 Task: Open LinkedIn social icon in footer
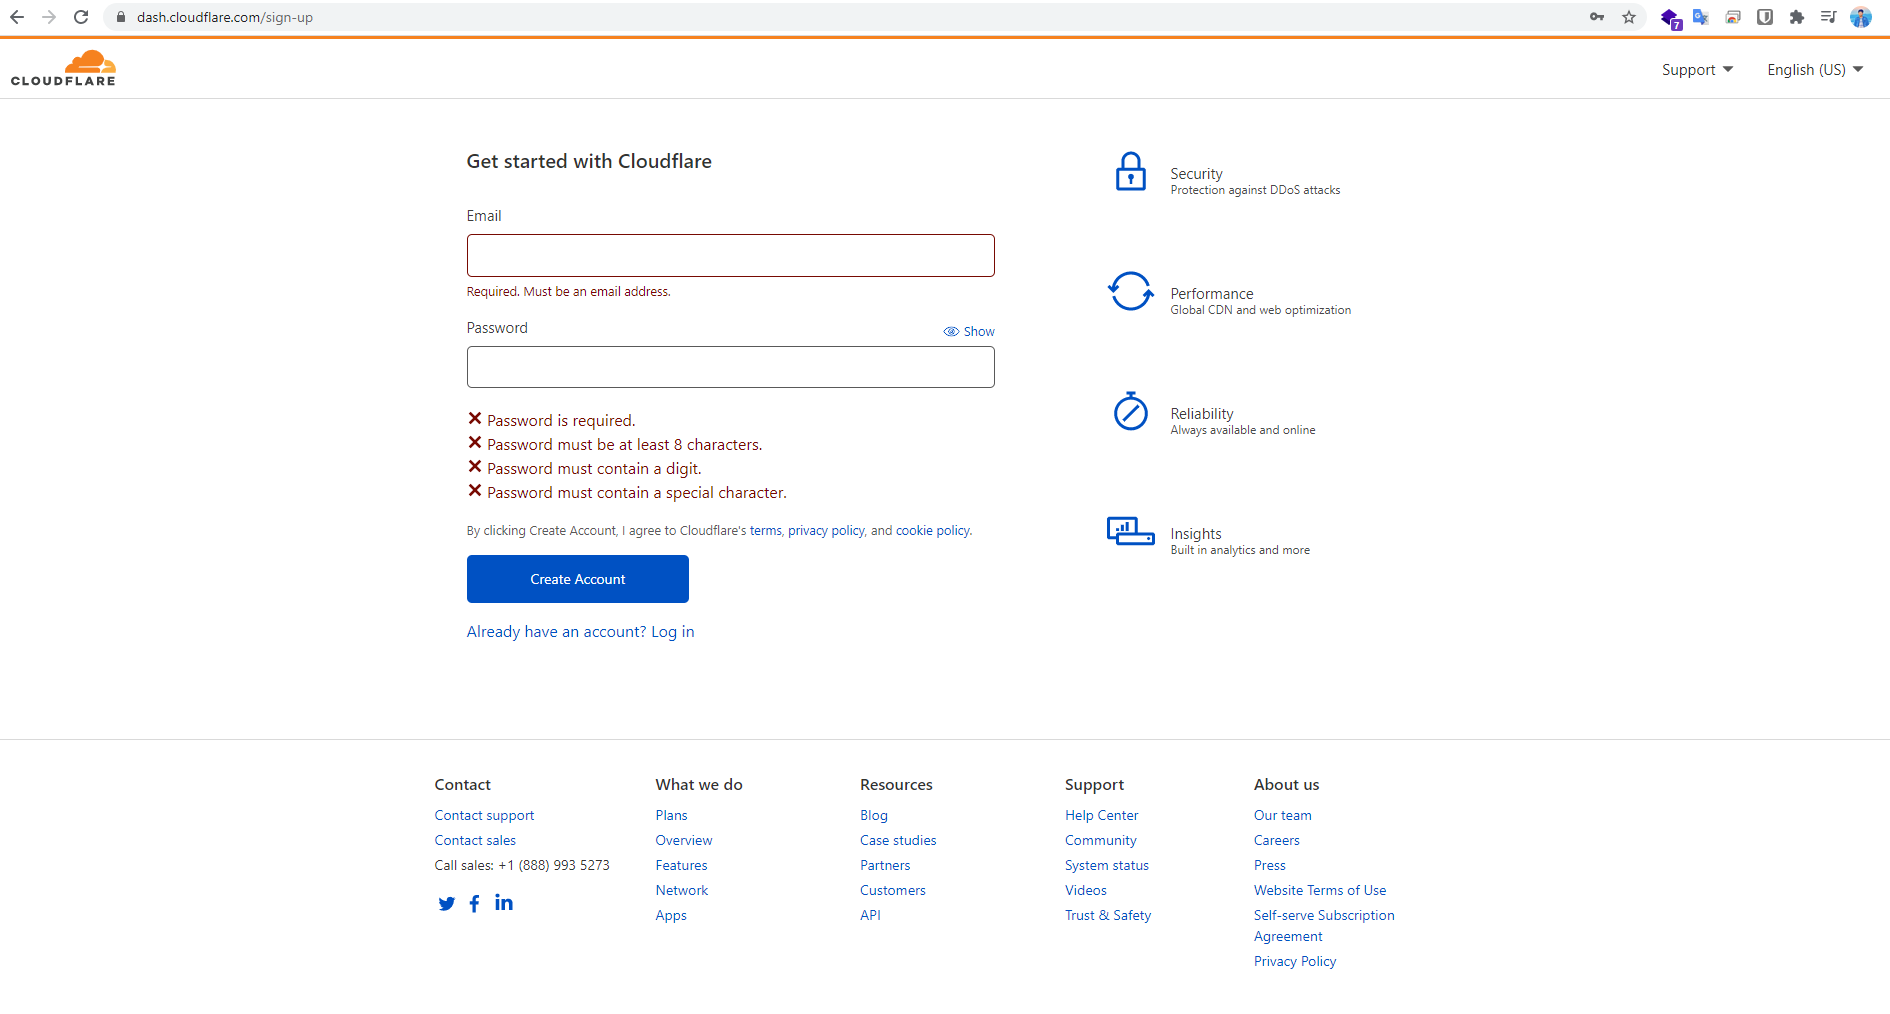coord(504,903)
